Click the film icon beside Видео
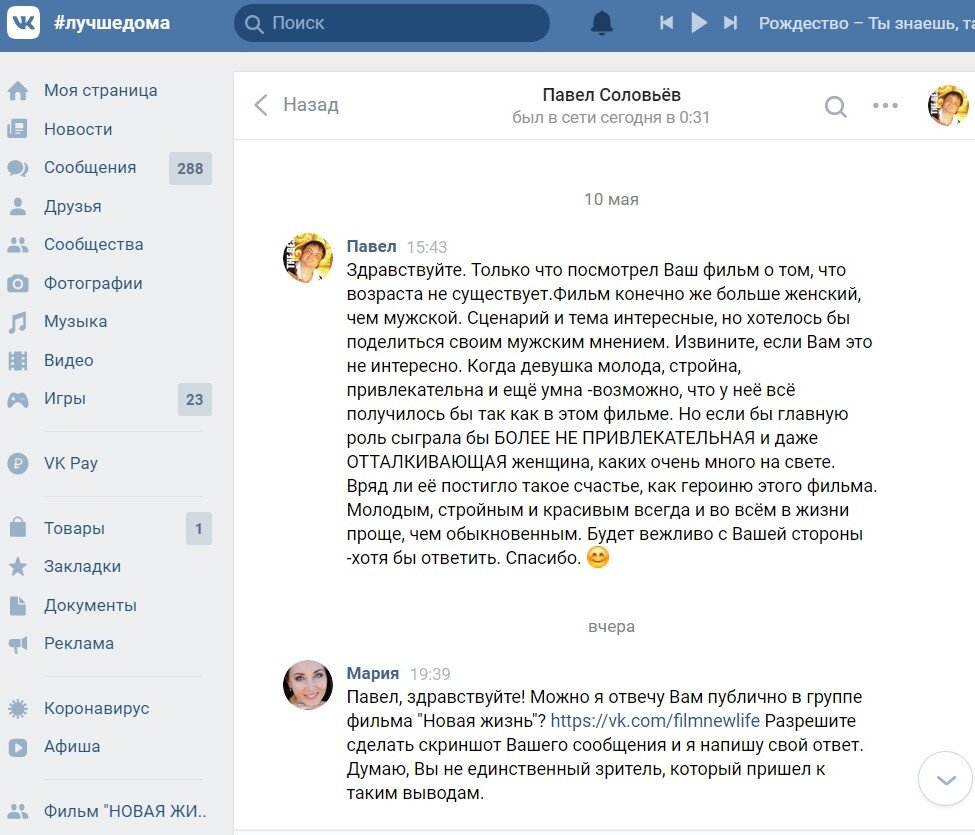 (17, 361)
